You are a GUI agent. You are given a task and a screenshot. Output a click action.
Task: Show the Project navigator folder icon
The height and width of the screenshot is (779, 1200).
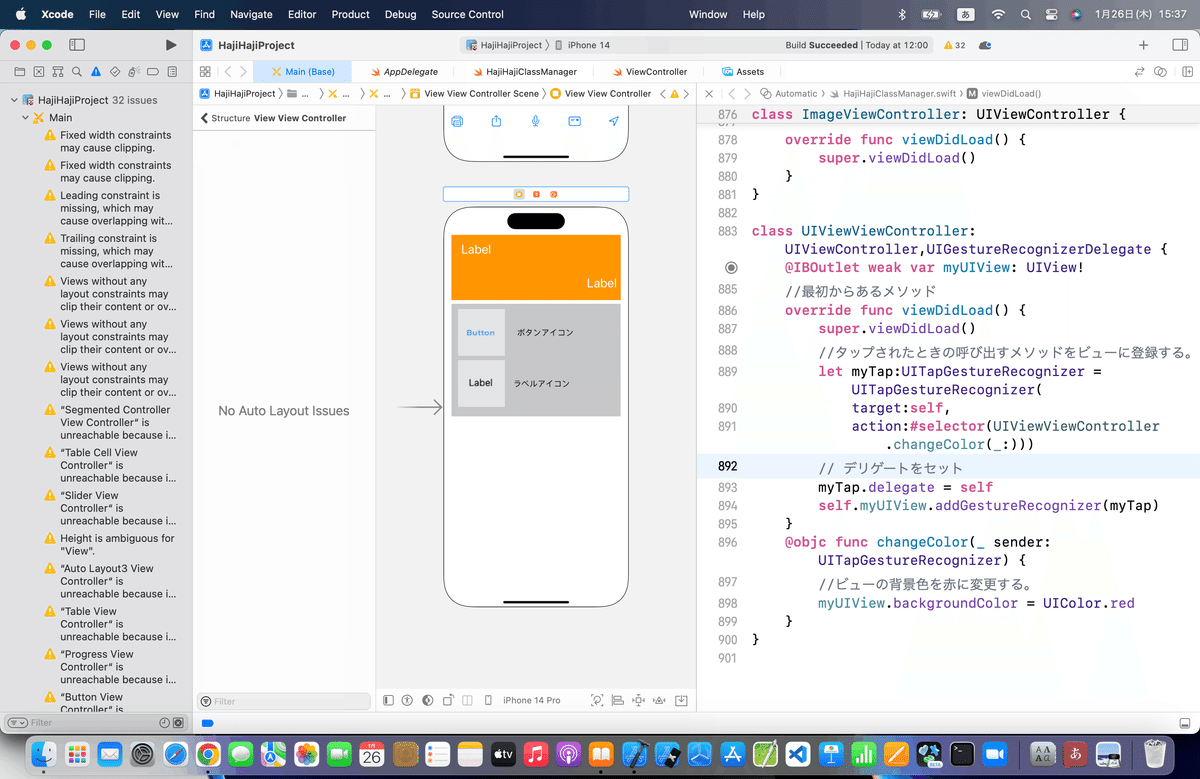(x=19, y=72)
